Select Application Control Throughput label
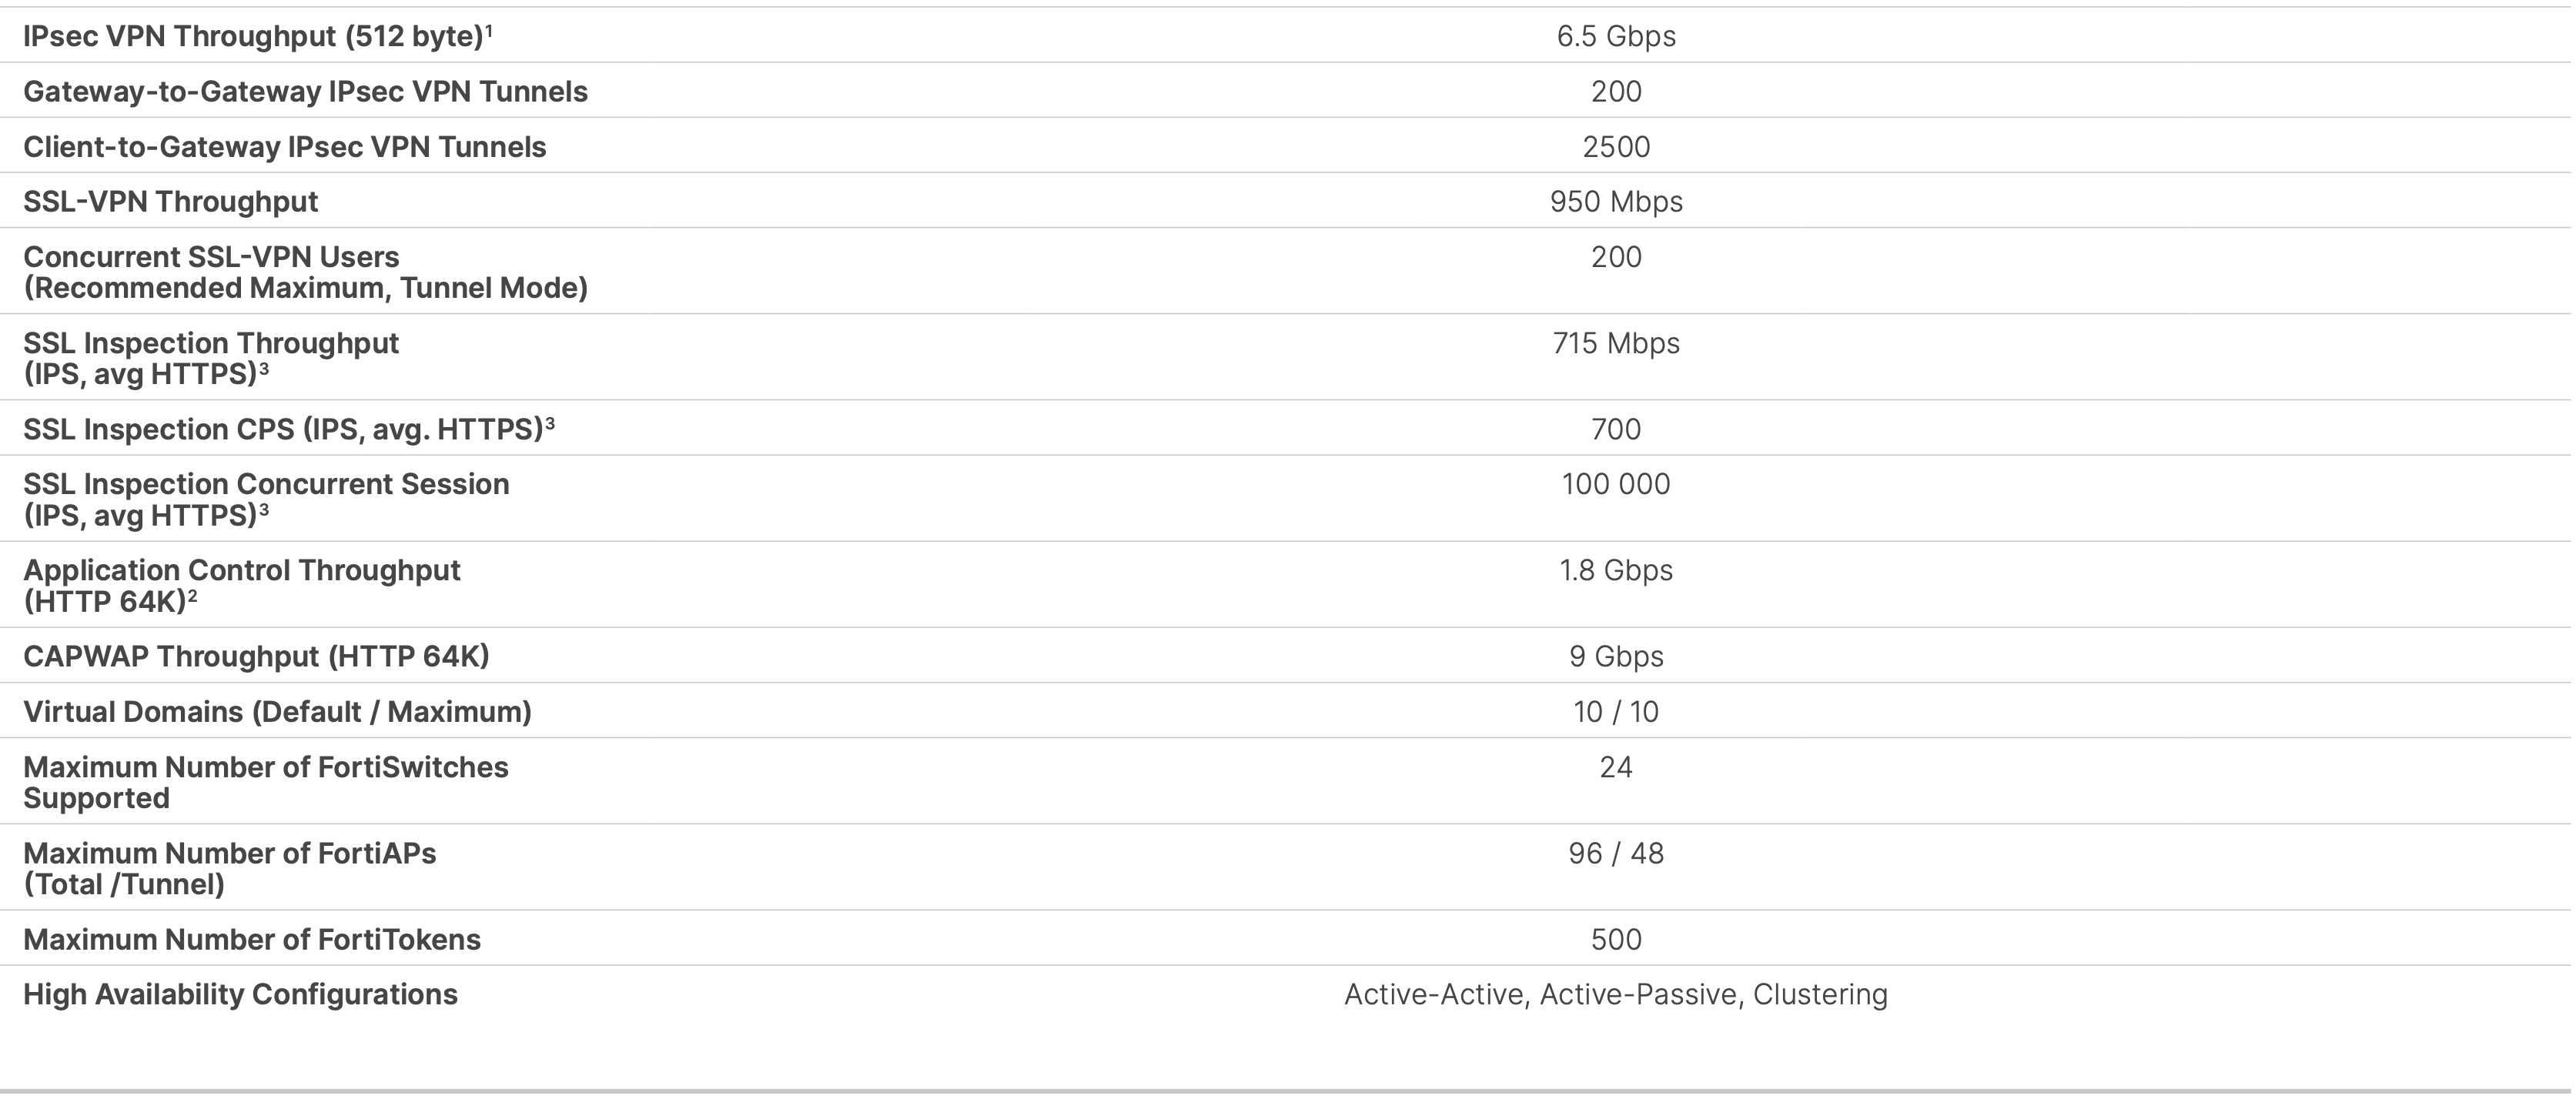The width and height of the screenshot is (2576, 1099). pos(242,585)
